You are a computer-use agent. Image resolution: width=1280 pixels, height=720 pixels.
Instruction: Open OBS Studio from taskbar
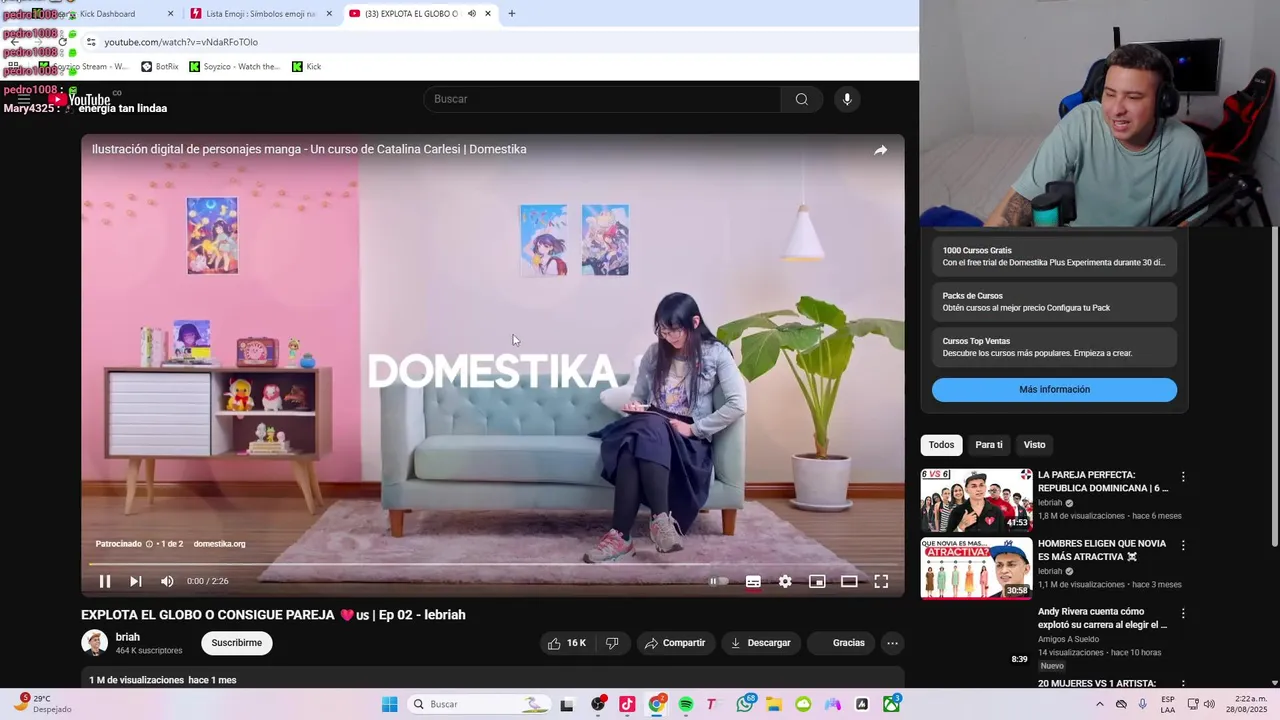(598, 704)
